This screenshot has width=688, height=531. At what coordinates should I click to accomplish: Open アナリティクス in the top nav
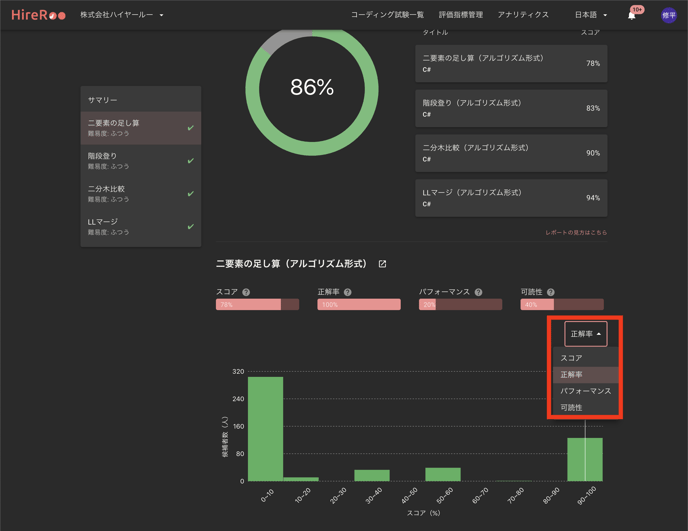[523, 15]
